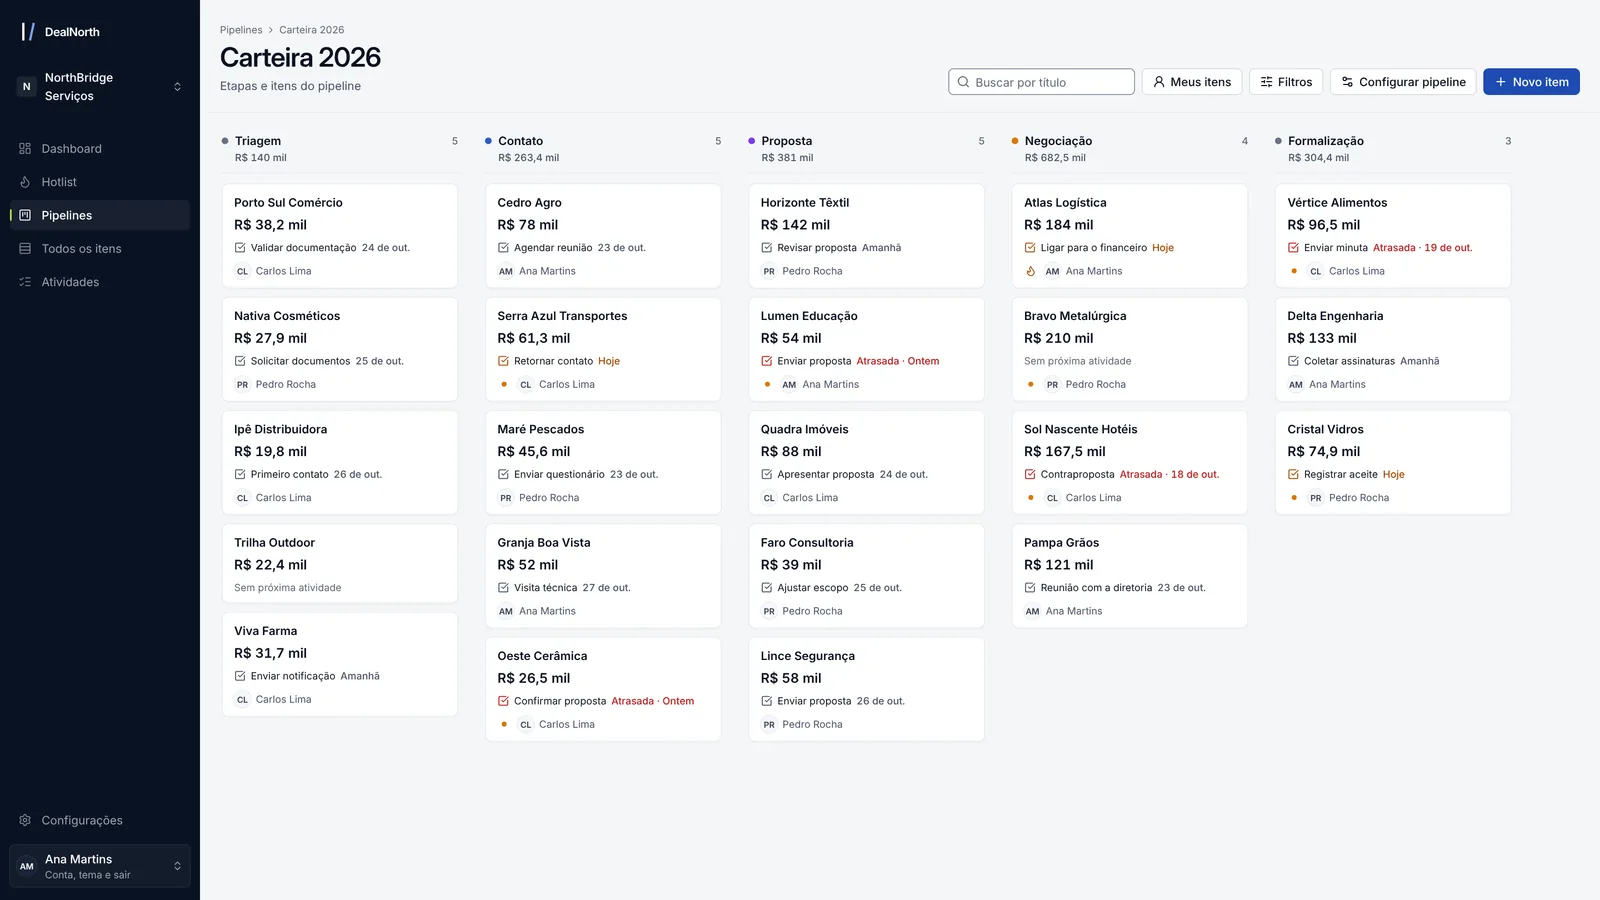Click the Pipelines sidebar icon

[x=25, y=215]
